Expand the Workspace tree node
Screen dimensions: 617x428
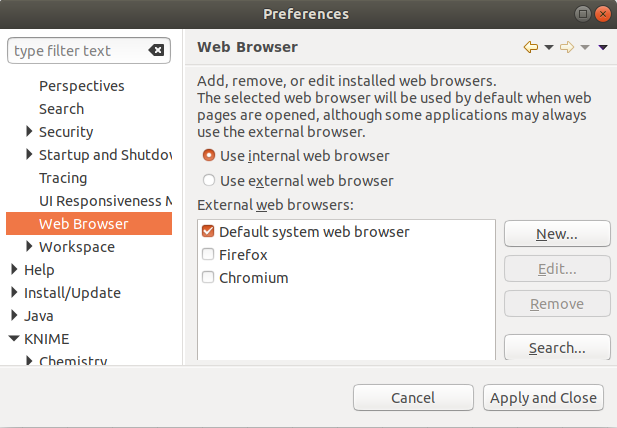coord(29,247)
